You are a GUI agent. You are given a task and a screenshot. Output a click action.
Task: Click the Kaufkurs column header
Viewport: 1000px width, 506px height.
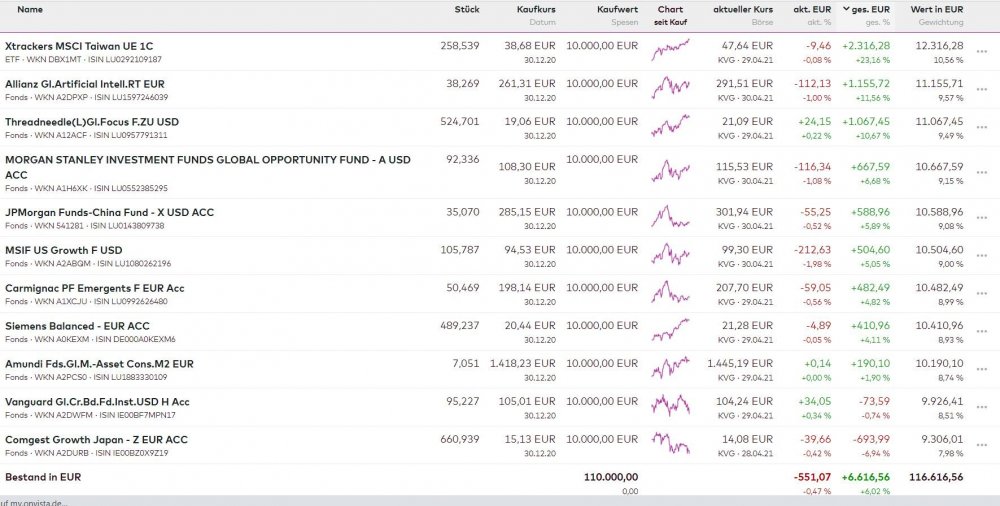[x=536, y=10]
